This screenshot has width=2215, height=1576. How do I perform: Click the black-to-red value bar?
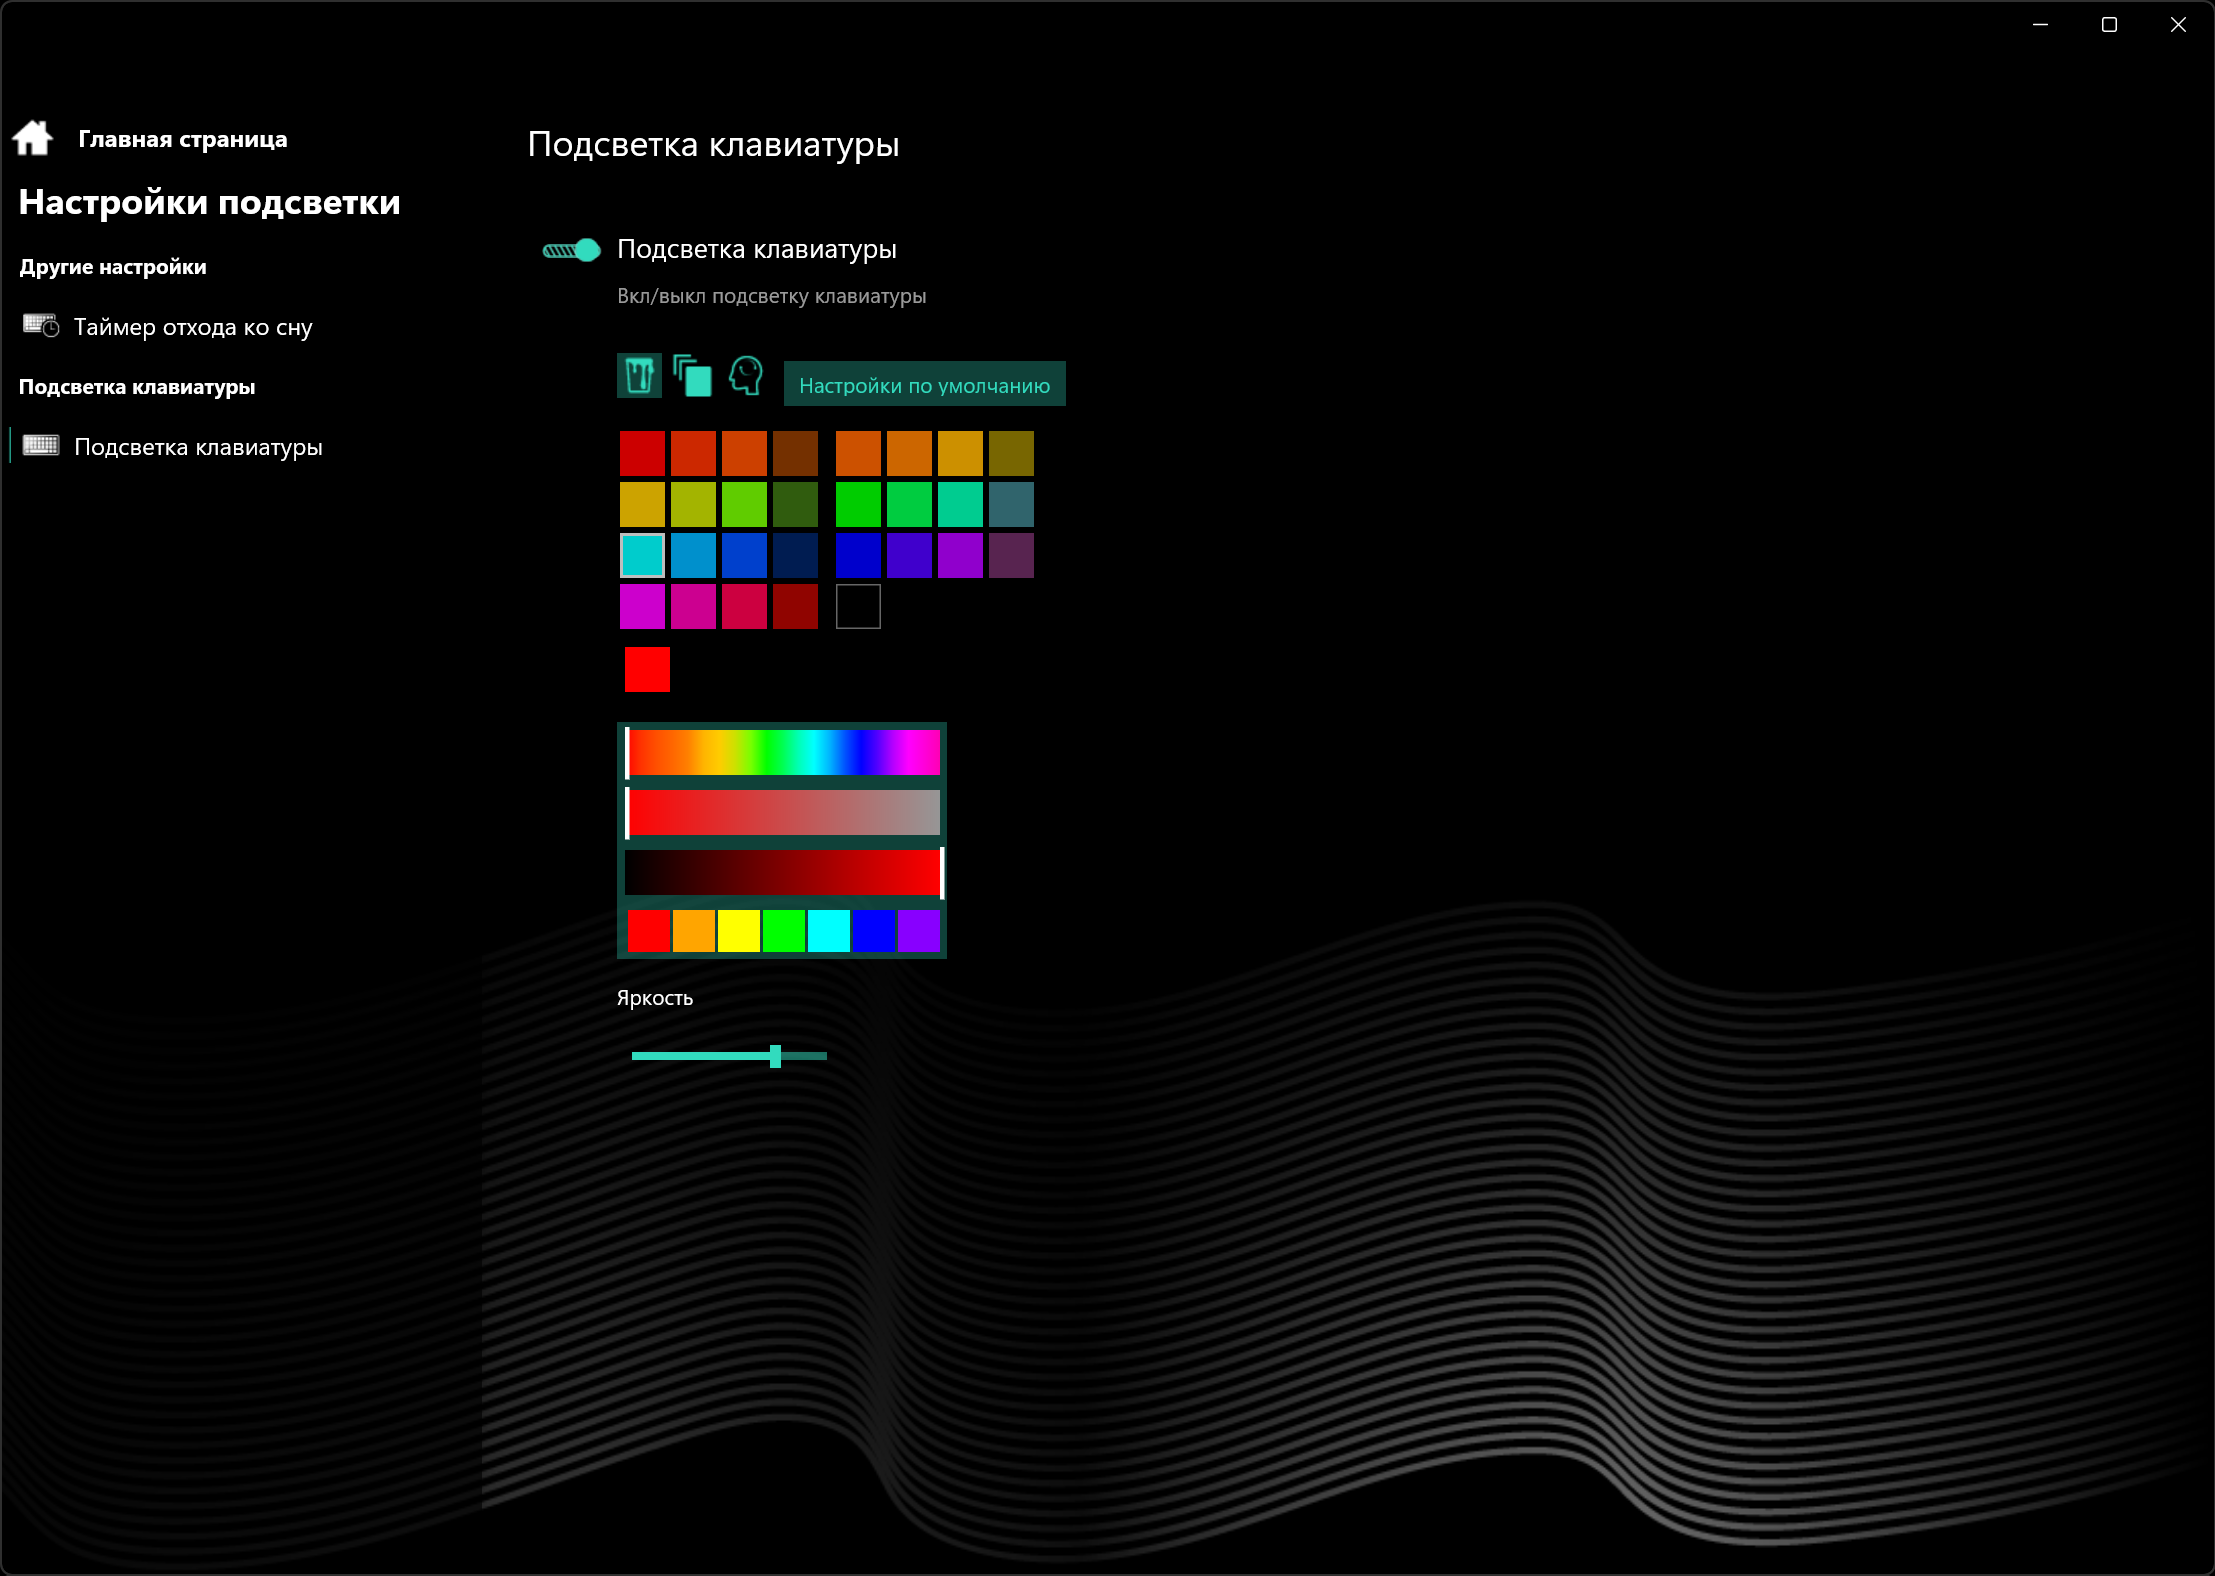(x=783, y=872)
